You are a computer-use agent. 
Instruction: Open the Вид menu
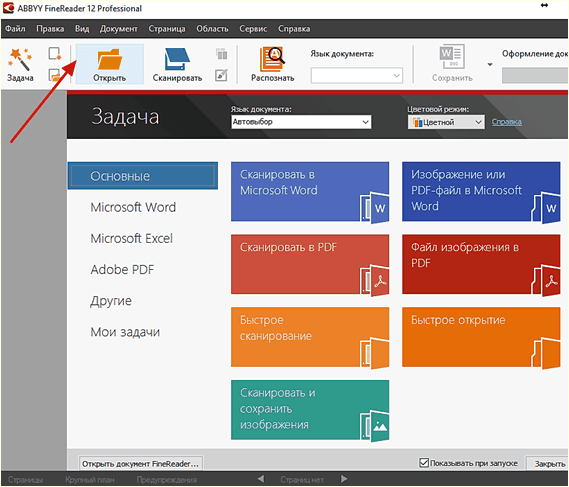tap(82, 29)
